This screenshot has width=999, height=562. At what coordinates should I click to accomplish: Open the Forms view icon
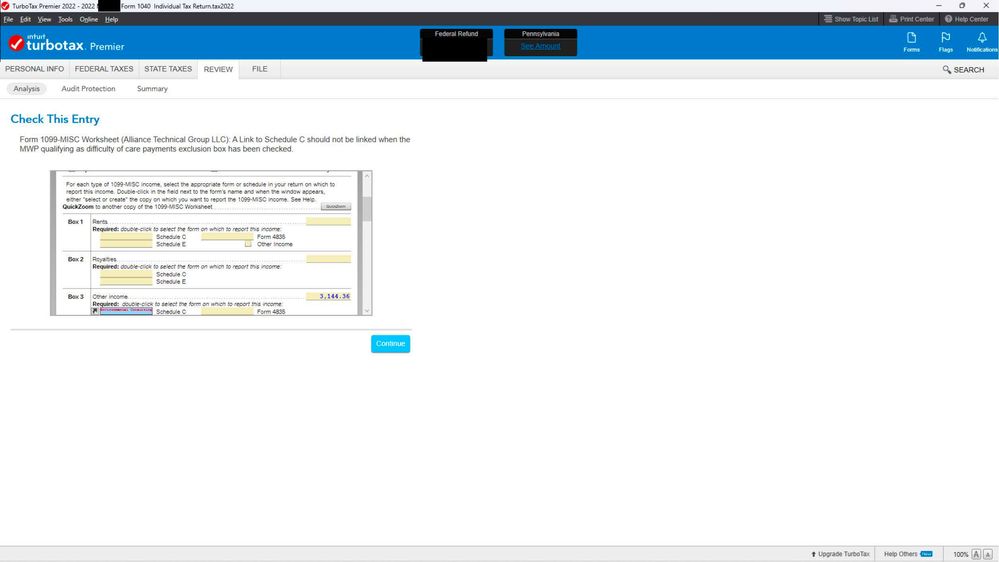(x=911, y=41)
